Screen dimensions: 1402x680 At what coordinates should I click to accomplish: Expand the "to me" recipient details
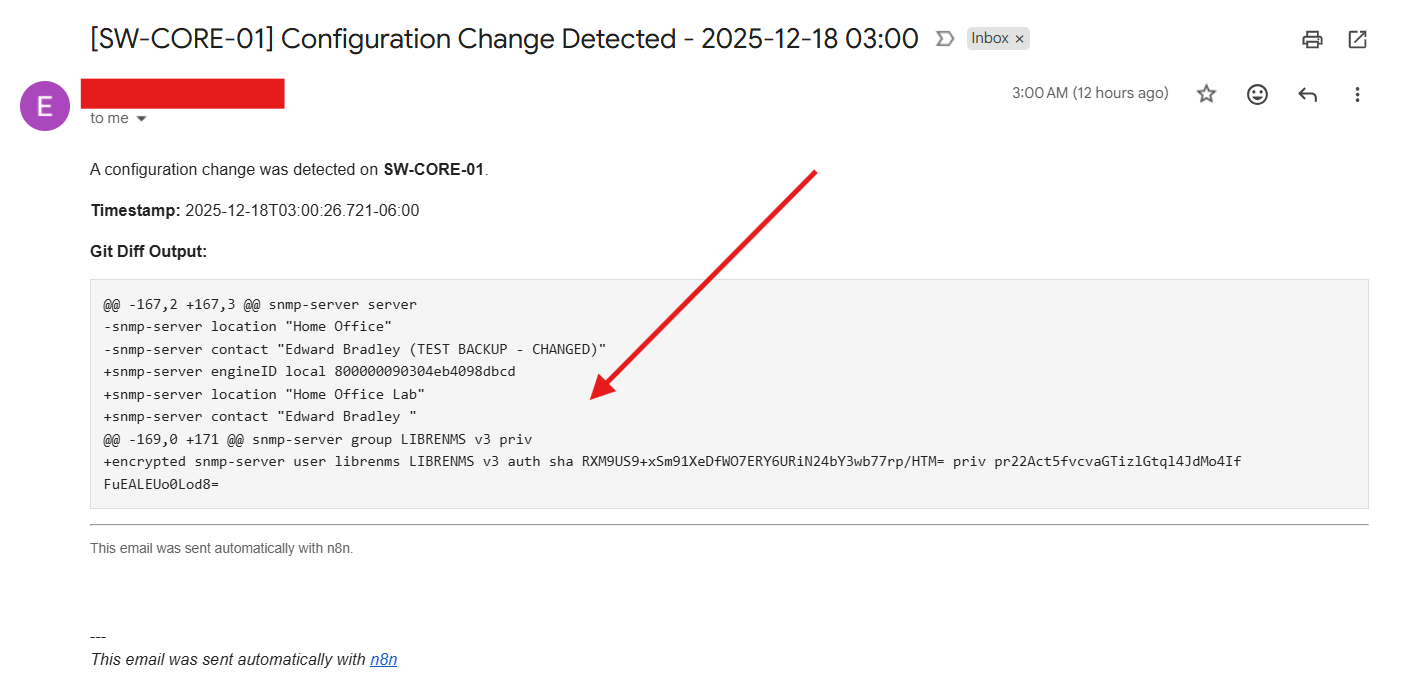[x=141, y=119]
